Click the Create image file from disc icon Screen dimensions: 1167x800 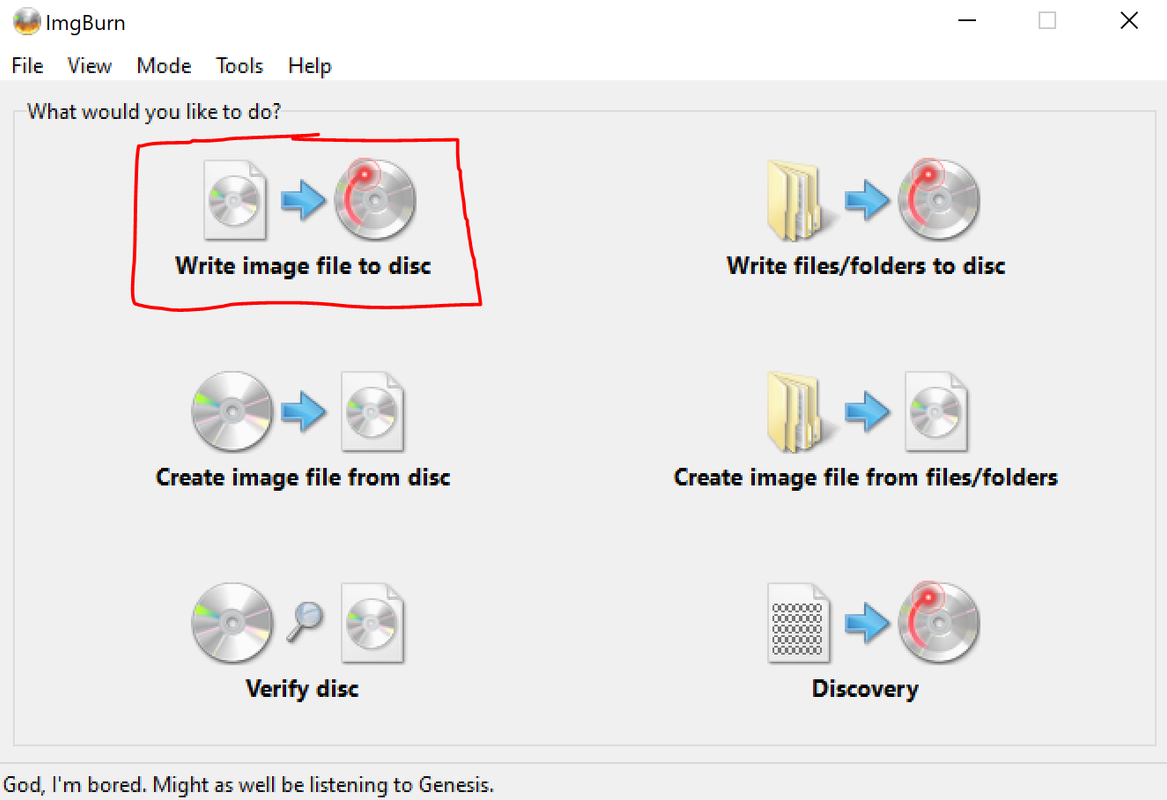(298, 412)
